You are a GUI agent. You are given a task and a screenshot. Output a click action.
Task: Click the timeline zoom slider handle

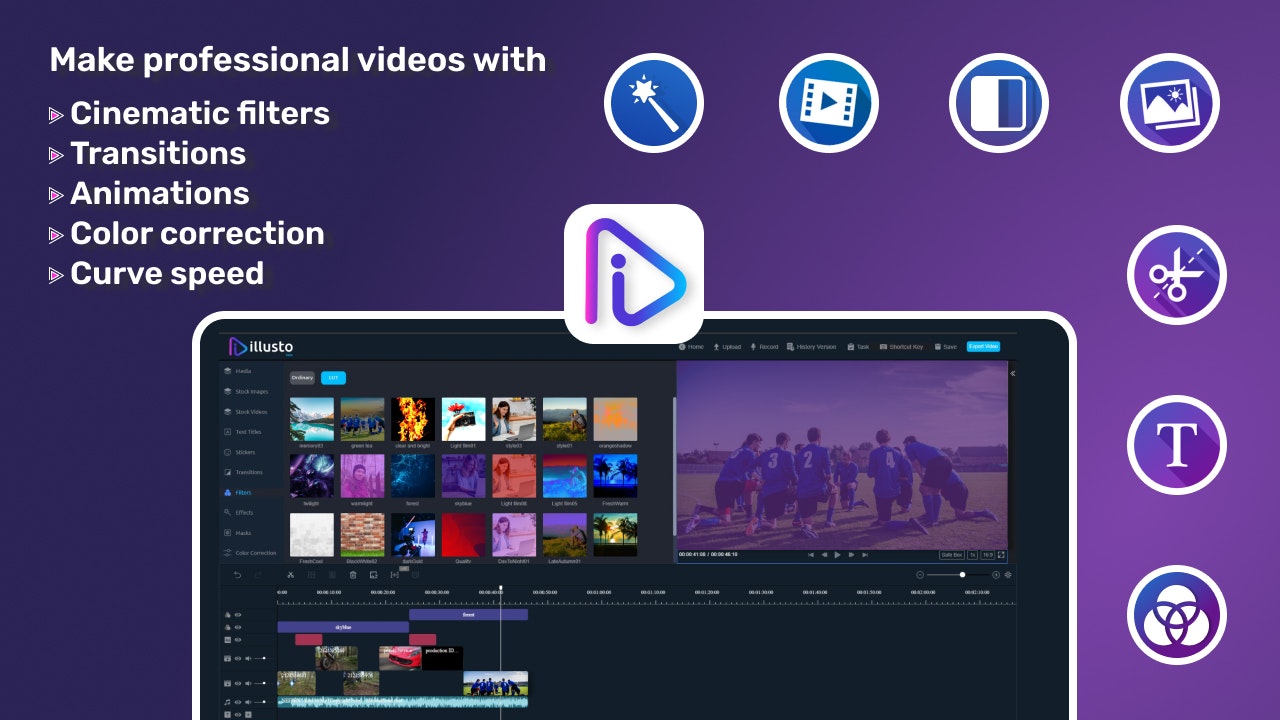pyautogui.click(x=962, y=575)
